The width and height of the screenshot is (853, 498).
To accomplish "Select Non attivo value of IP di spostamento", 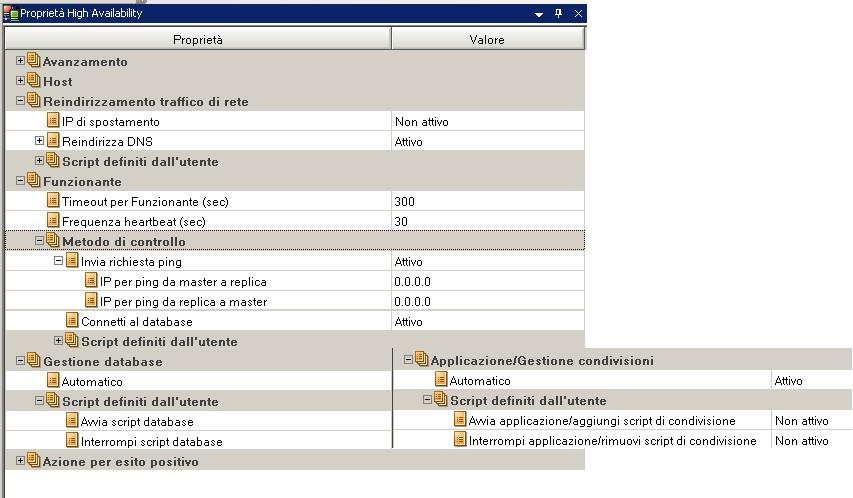I will point(422,122).
